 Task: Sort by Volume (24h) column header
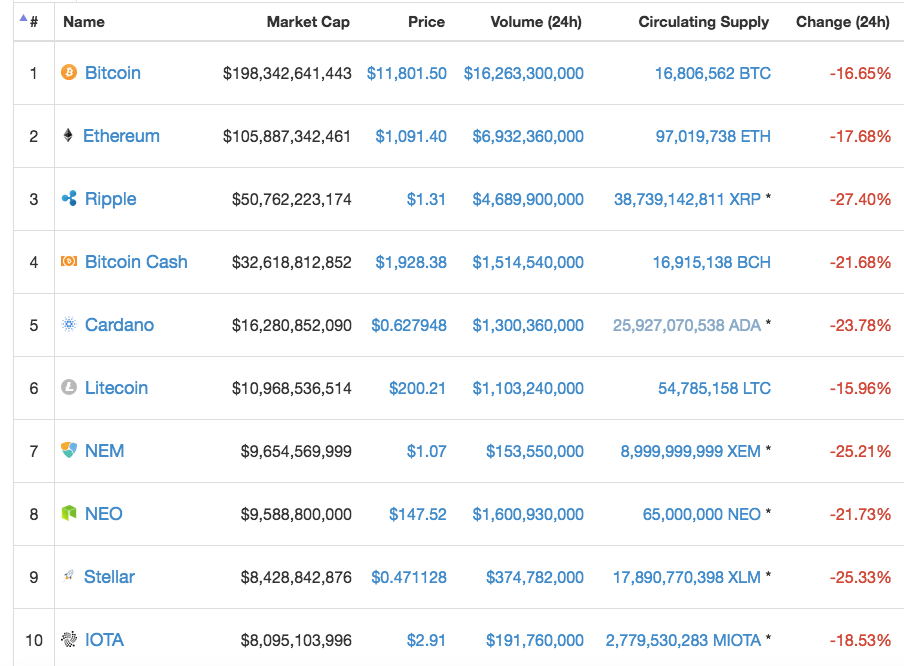535,21
